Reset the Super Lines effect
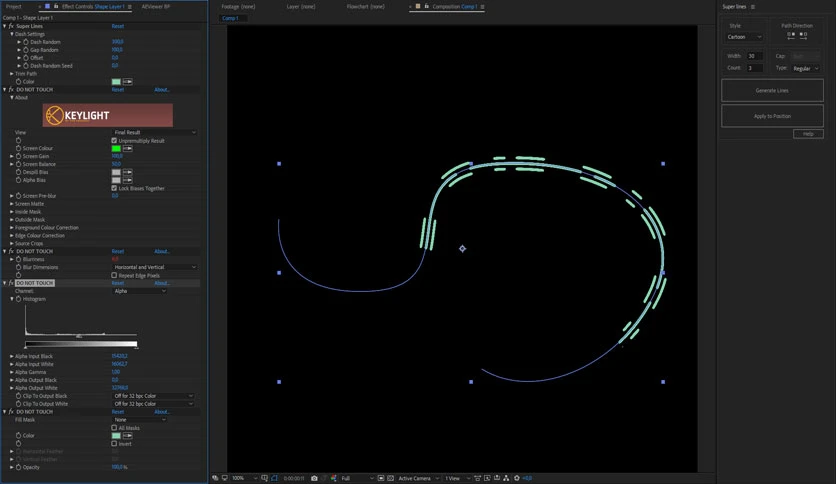This screenshot has width=836, height=484. coord(118,26)
